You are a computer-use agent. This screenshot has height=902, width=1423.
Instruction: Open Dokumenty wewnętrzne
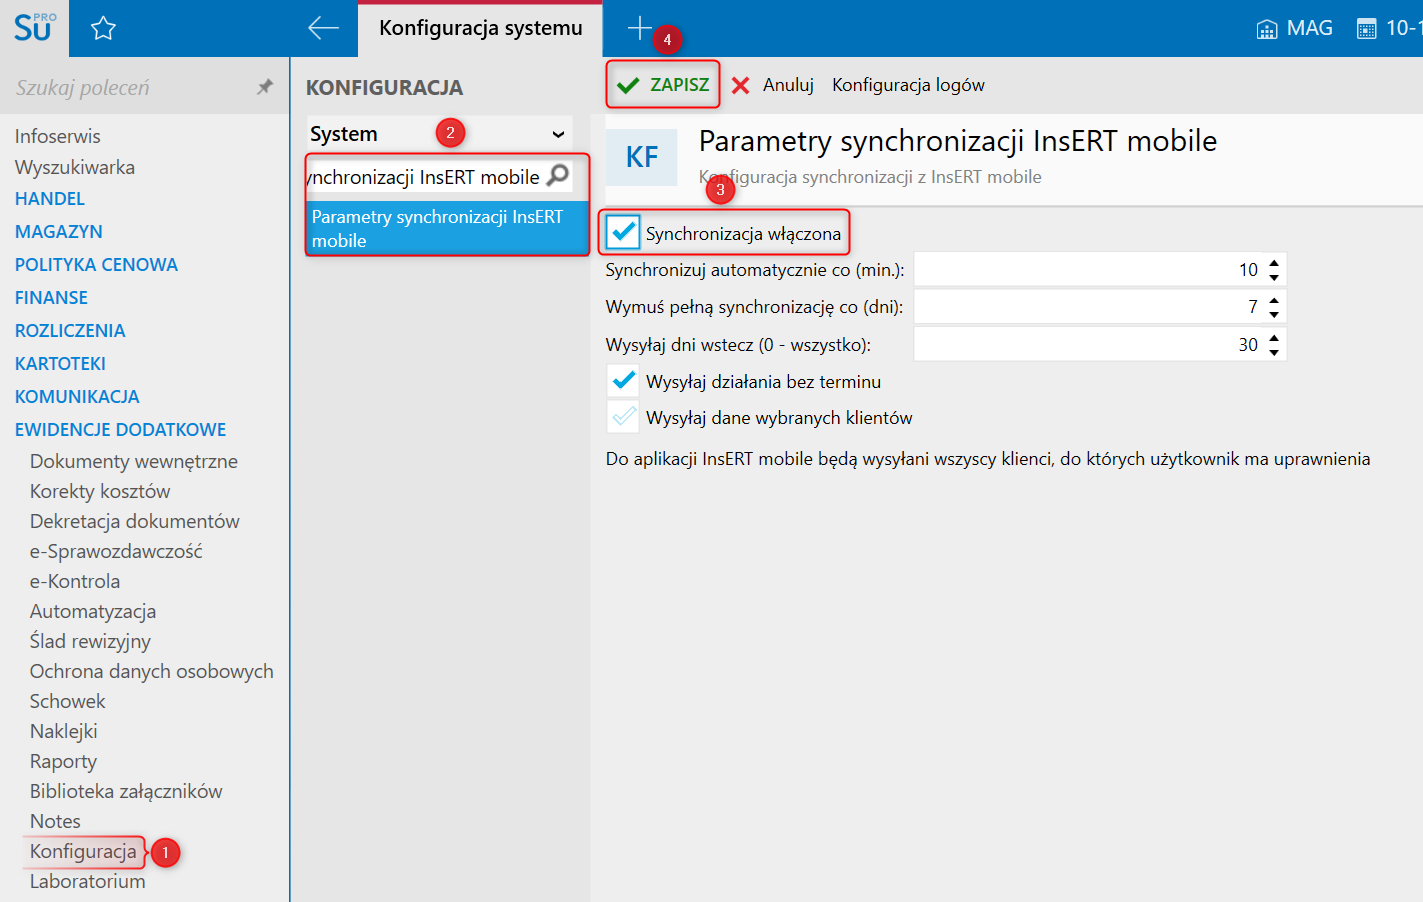[134, 461]
